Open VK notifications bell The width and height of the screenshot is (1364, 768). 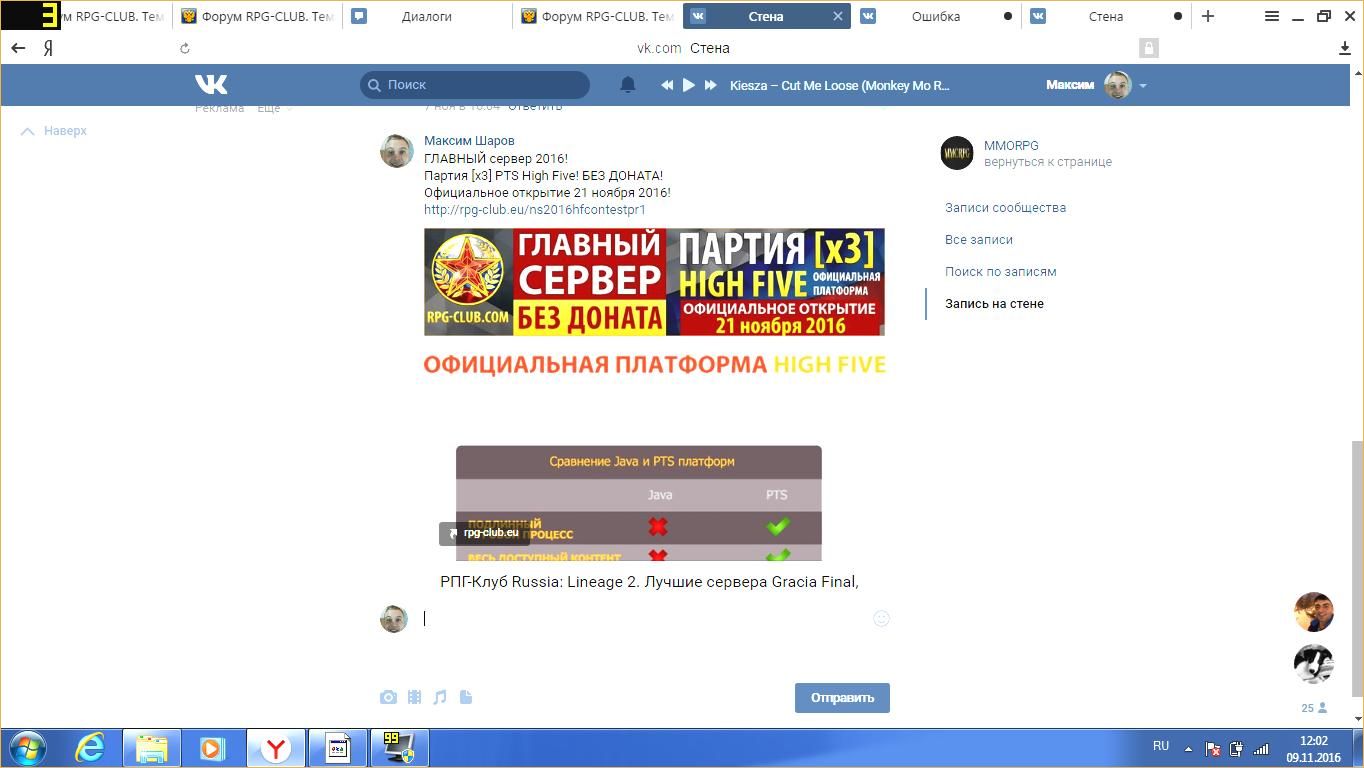pyautogui.click(x=628, y=85)
